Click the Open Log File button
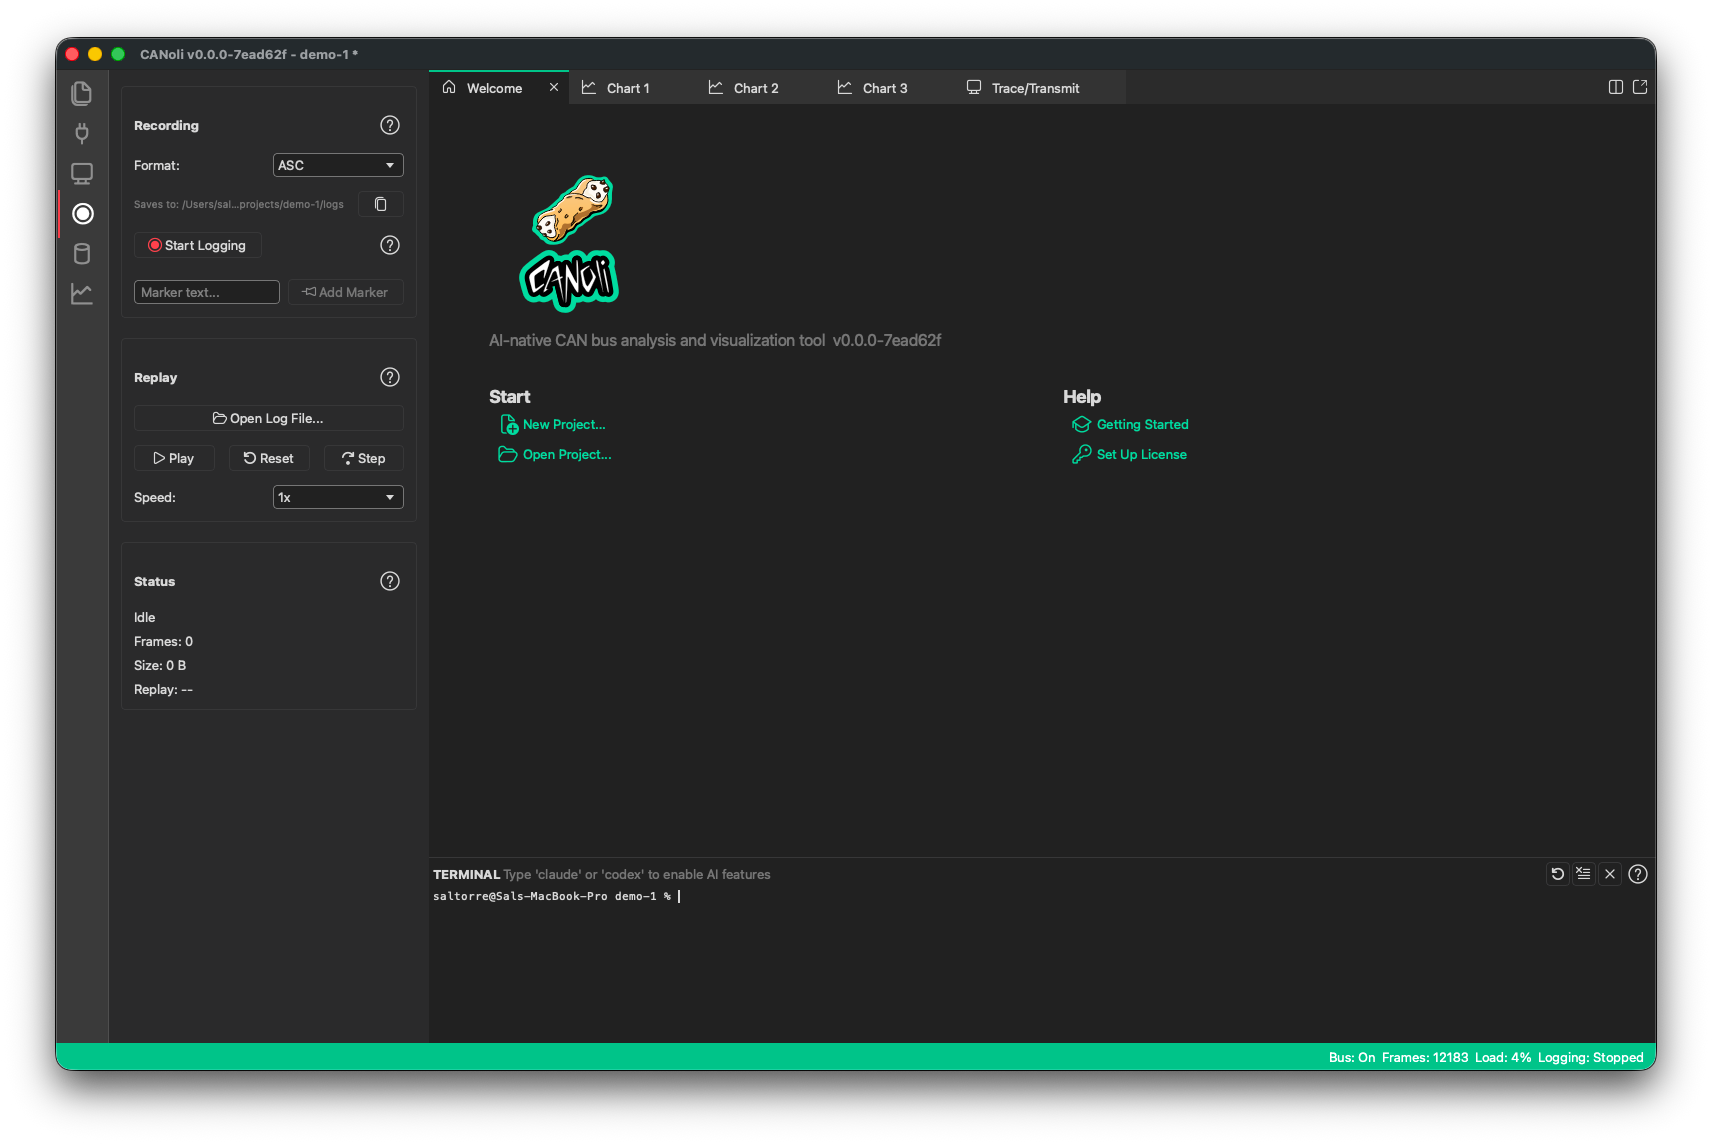 pos(269,418)
